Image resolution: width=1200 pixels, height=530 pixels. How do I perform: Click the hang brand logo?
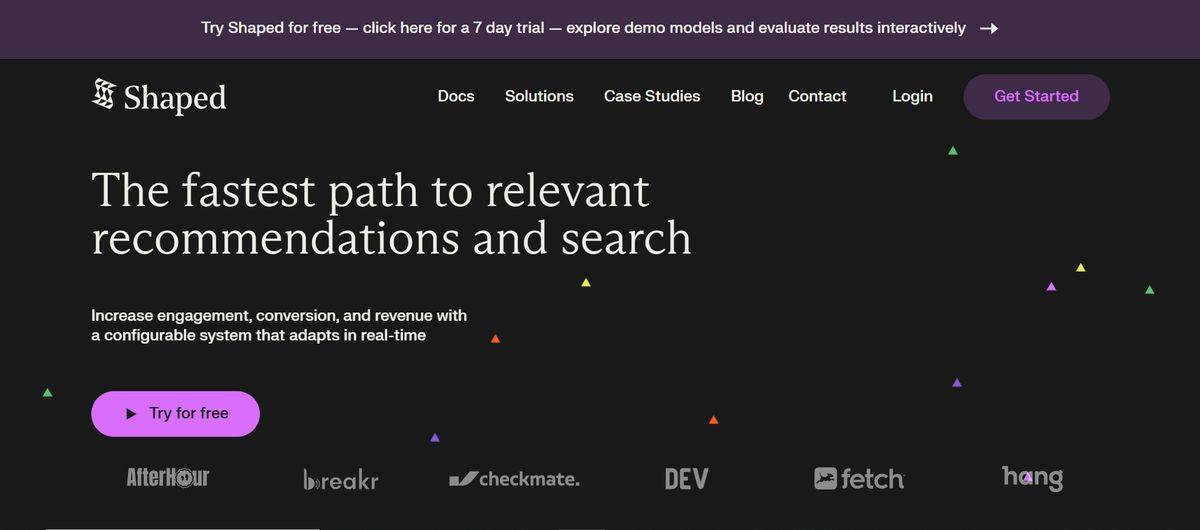1032,477
